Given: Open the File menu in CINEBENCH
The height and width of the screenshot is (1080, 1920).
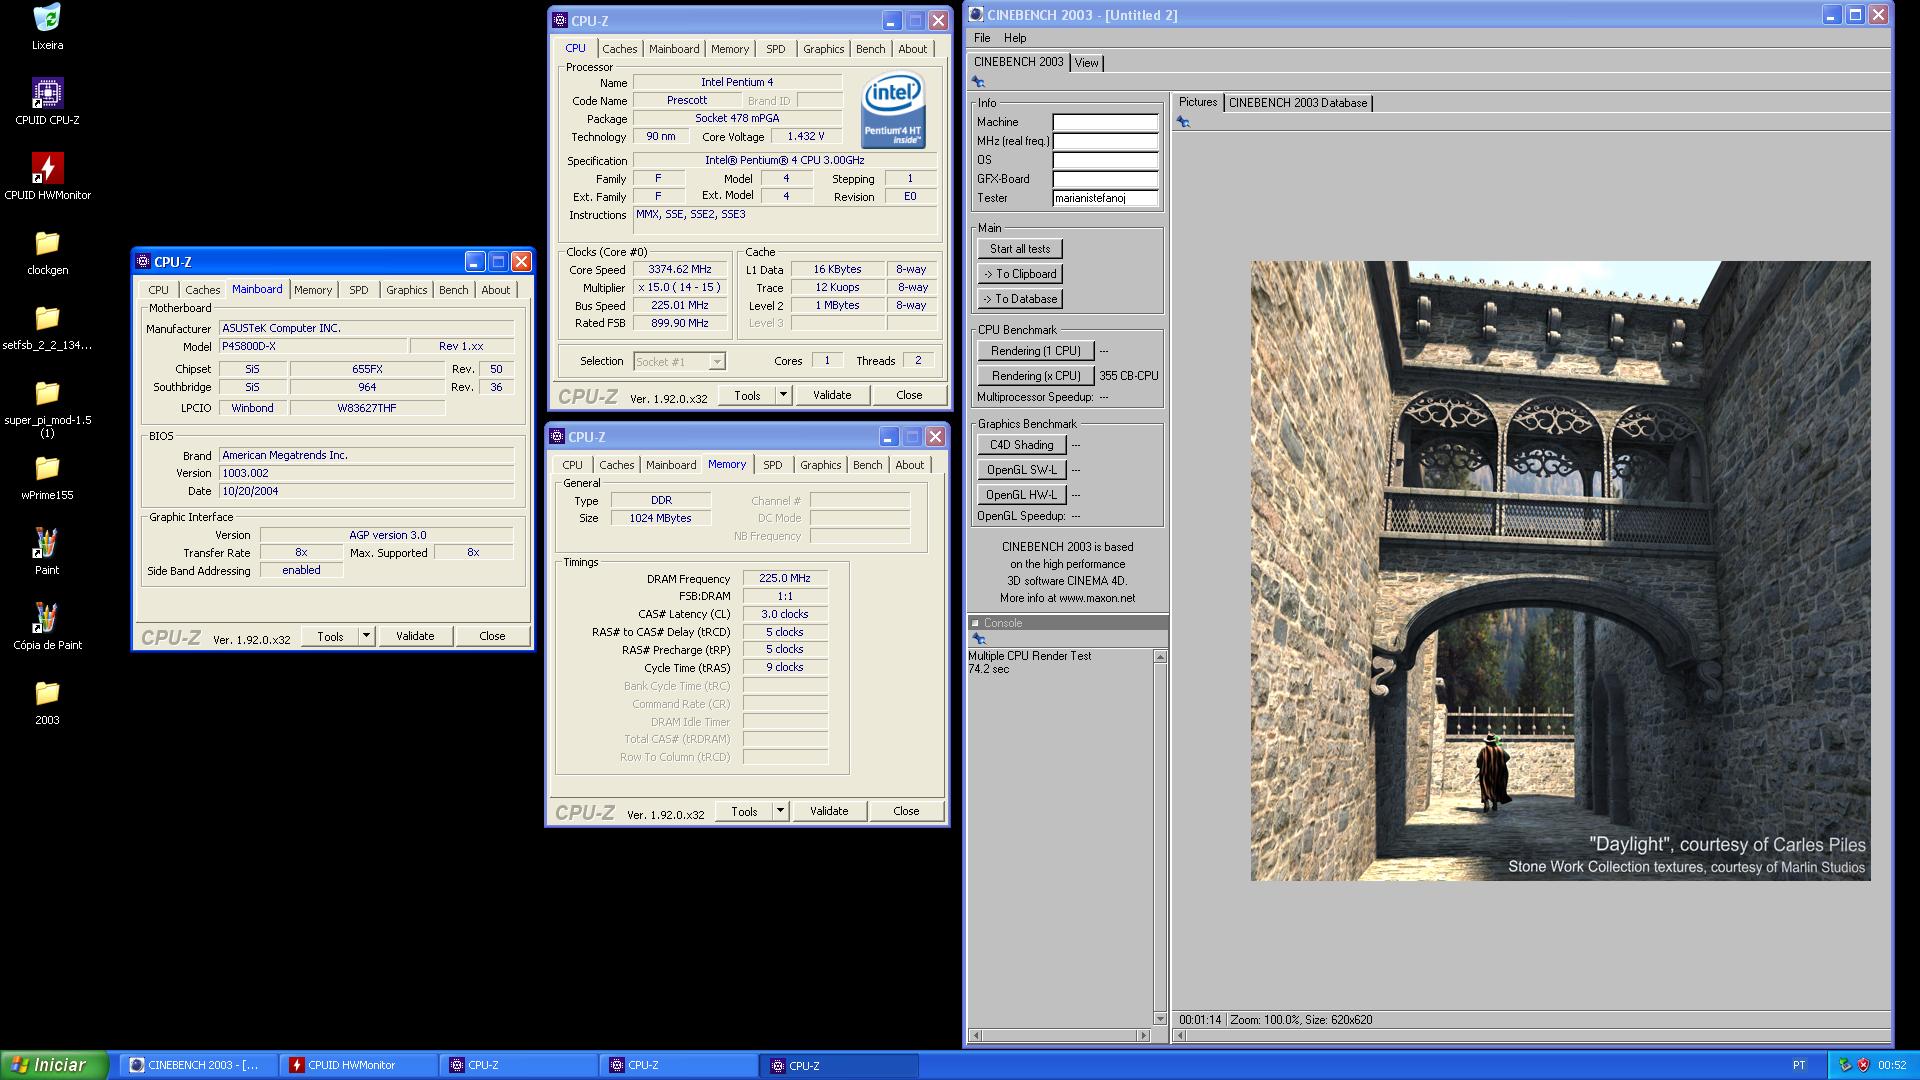Looking at the screenshot, I should tap(982, 38).
